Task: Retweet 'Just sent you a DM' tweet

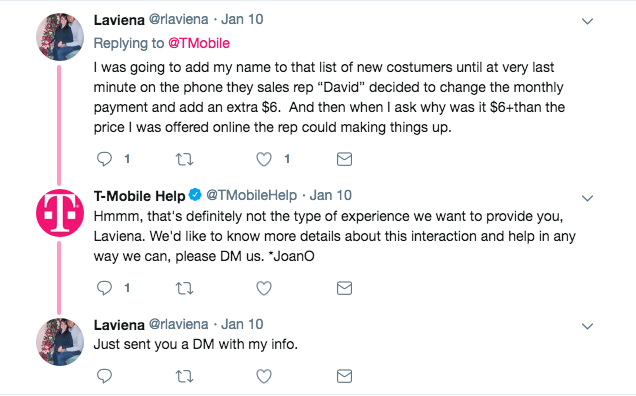Action: coord(184,377)
